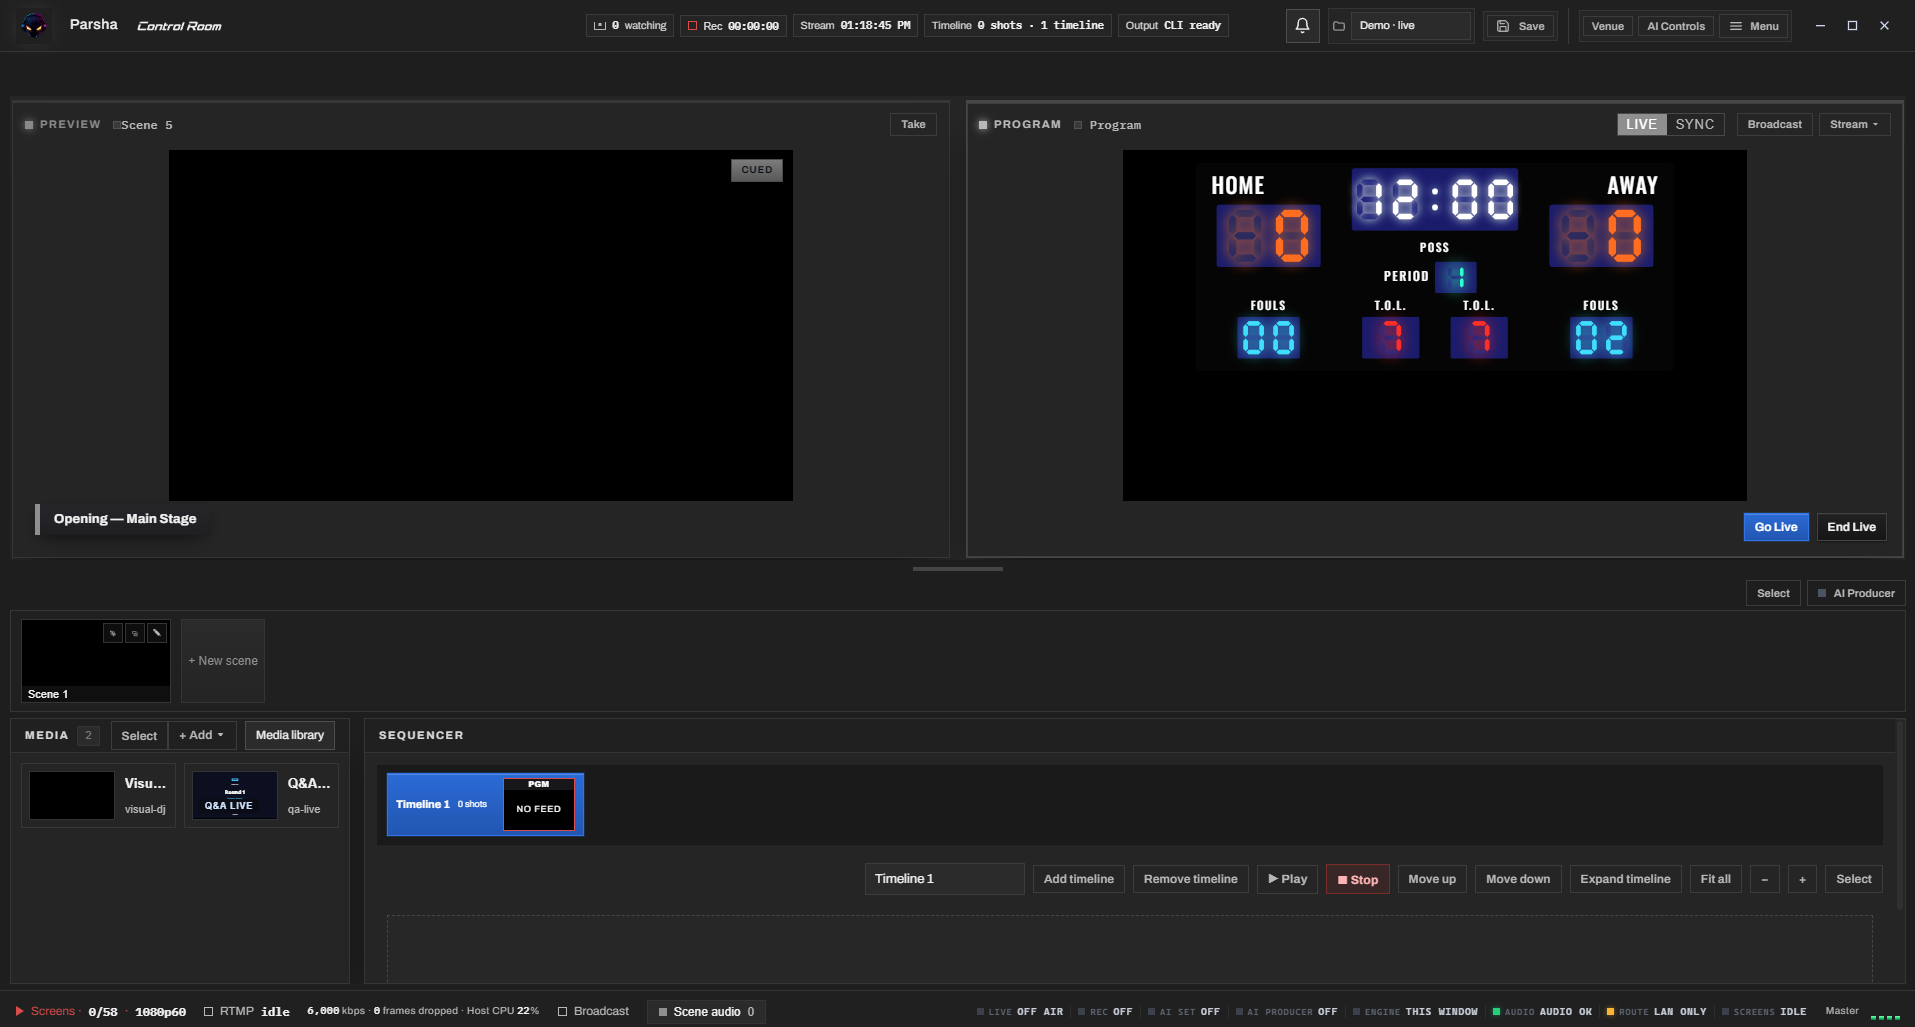Image resolution: width=1915 pixels, height=1027 pixels.
Task: Zoom out the sequencer with minus button
Action: (1764, 879)
